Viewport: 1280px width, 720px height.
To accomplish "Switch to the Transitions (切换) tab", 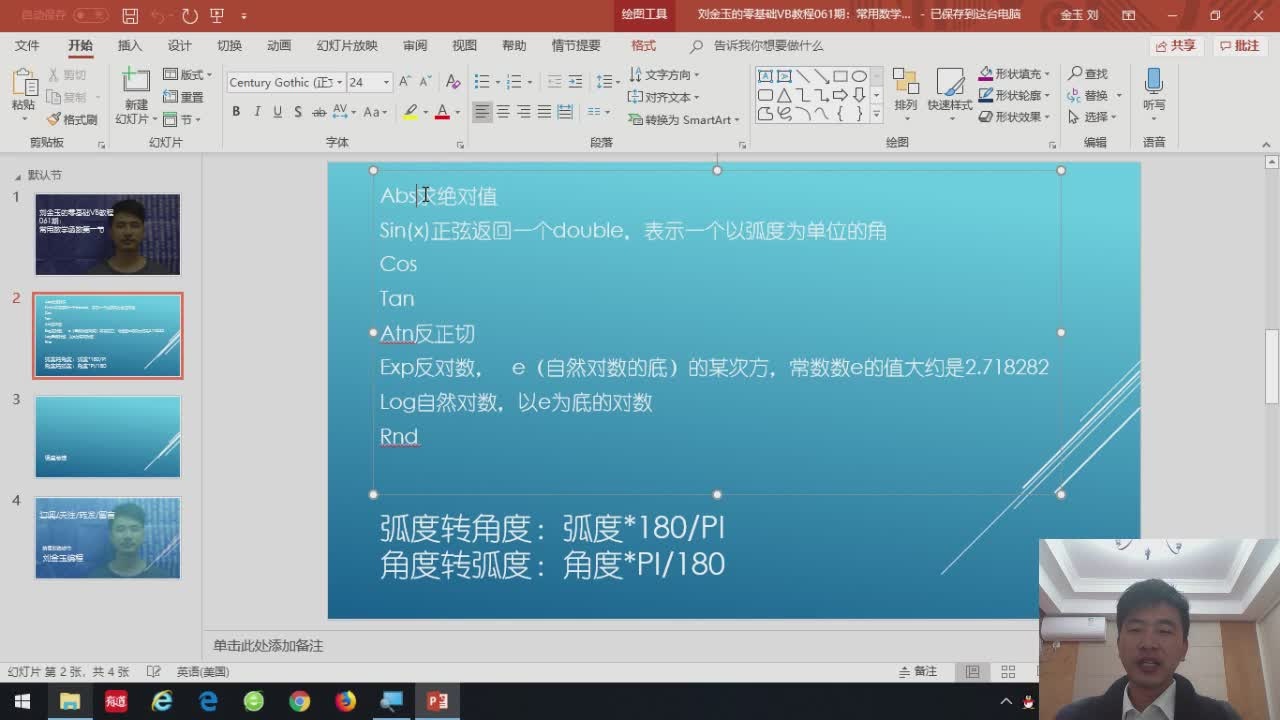I will (230, 46).
